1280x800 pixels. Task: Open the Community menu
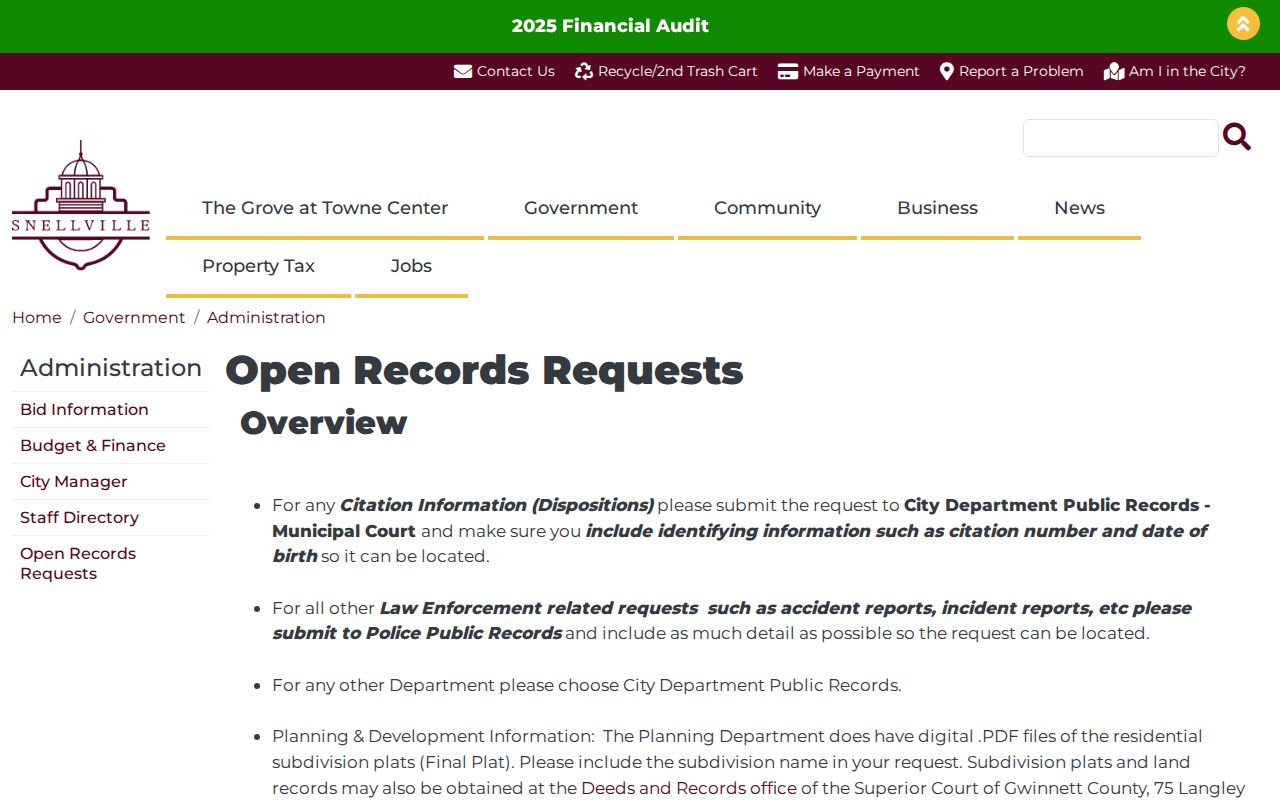(767, 208)
